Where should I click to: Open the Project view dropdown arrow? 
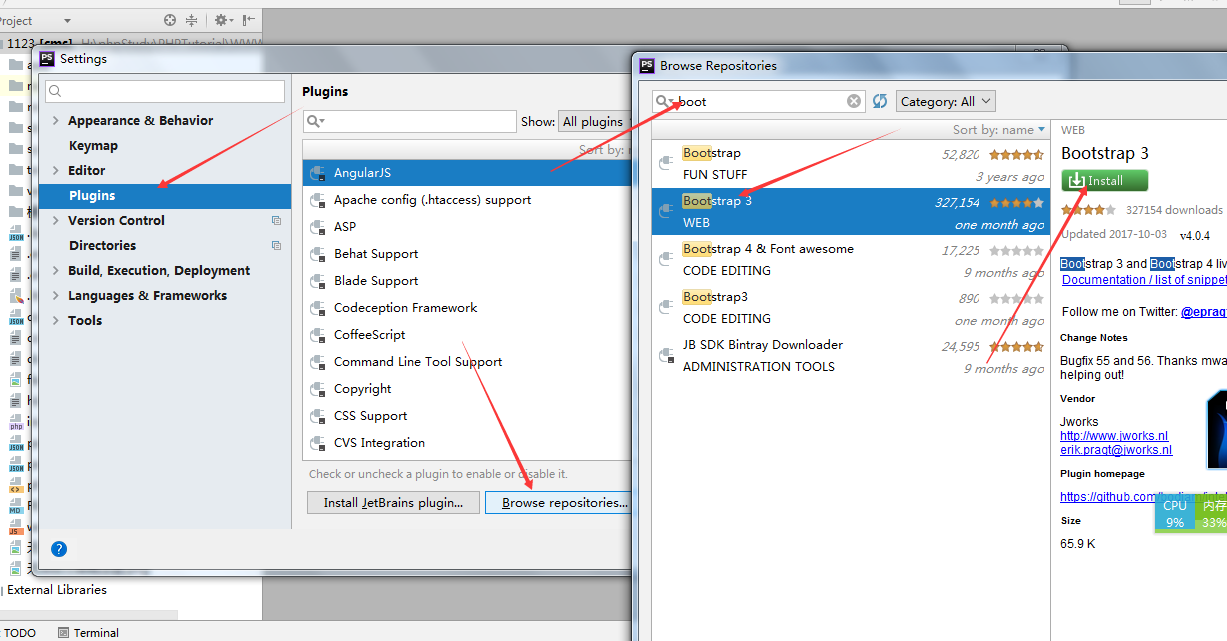tap(67, 21)
